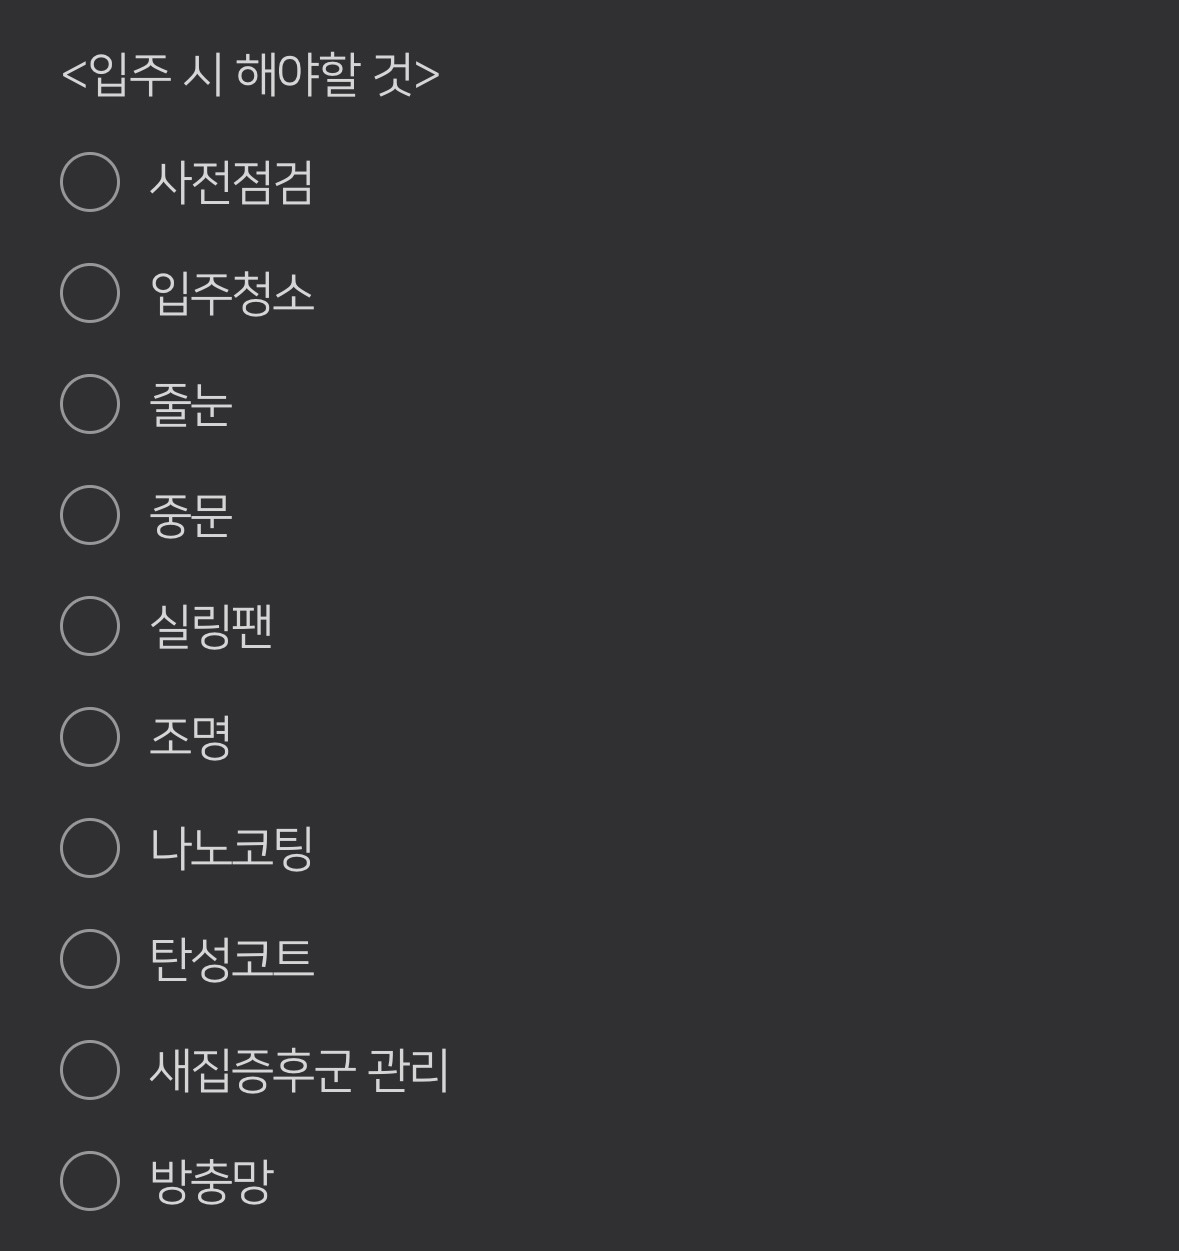The width and height of the screenshot is (1179, 1251).
Task: Click the 새집증후군 관리 text entry
Action: coord(299,1071)
